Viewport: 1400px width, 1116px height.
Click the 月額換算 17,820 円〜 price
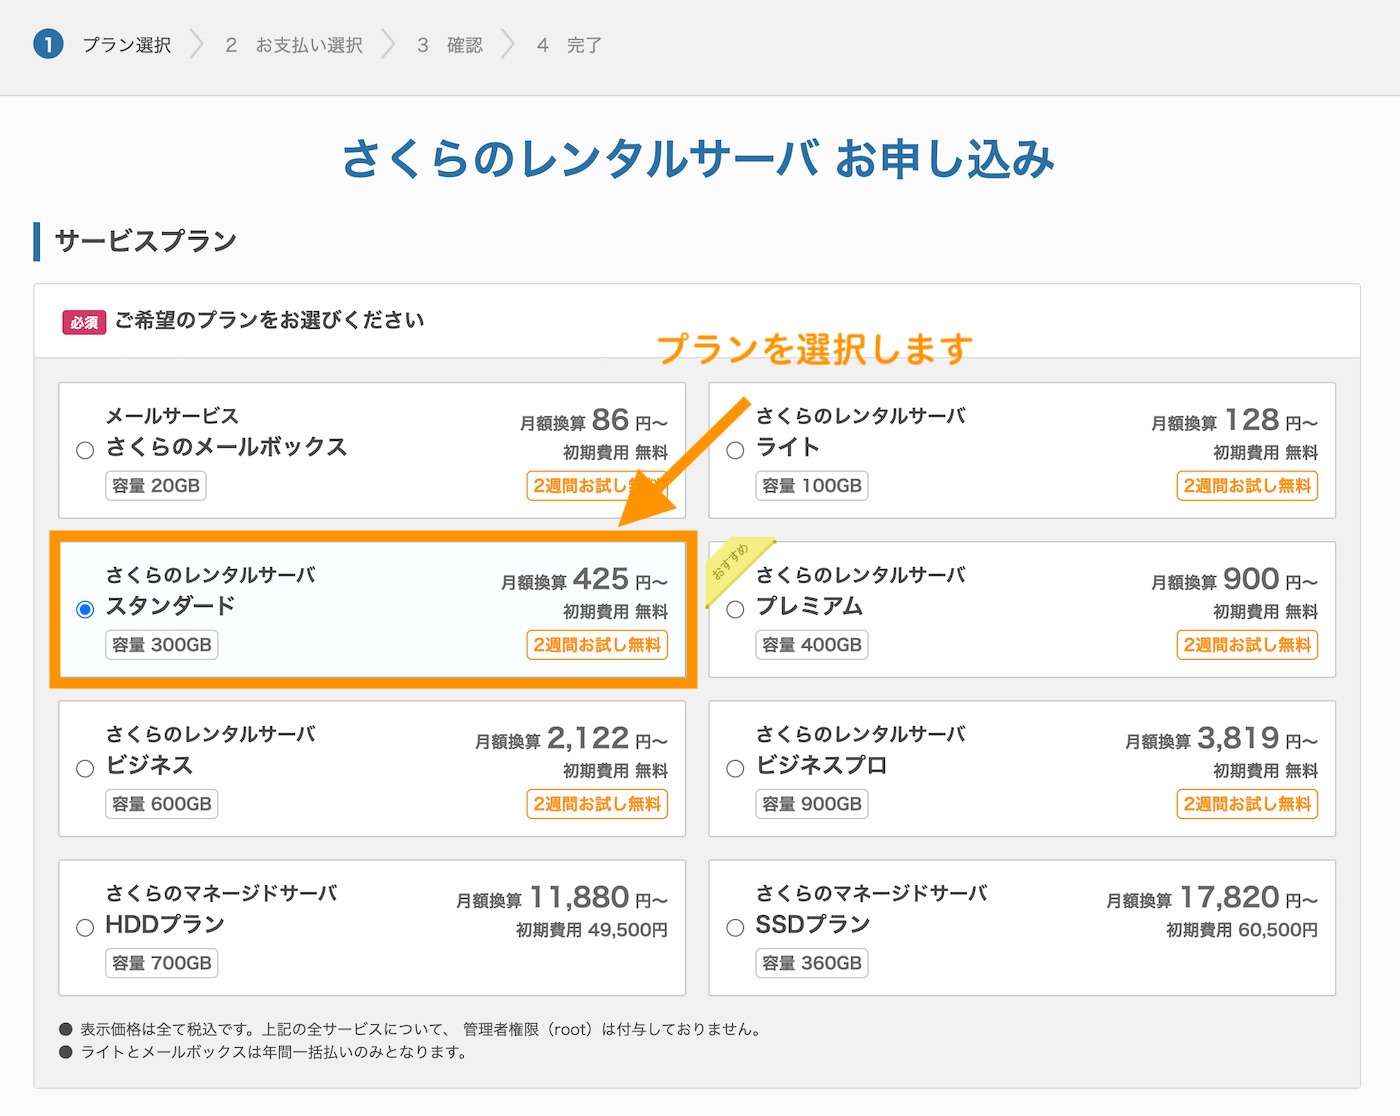coord(1212,898)
